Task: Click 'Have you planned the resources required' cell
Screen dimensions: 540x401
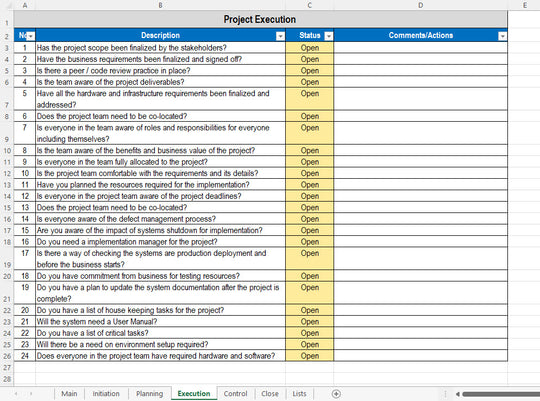Action: pyautogui.click(x=160, y=184)
